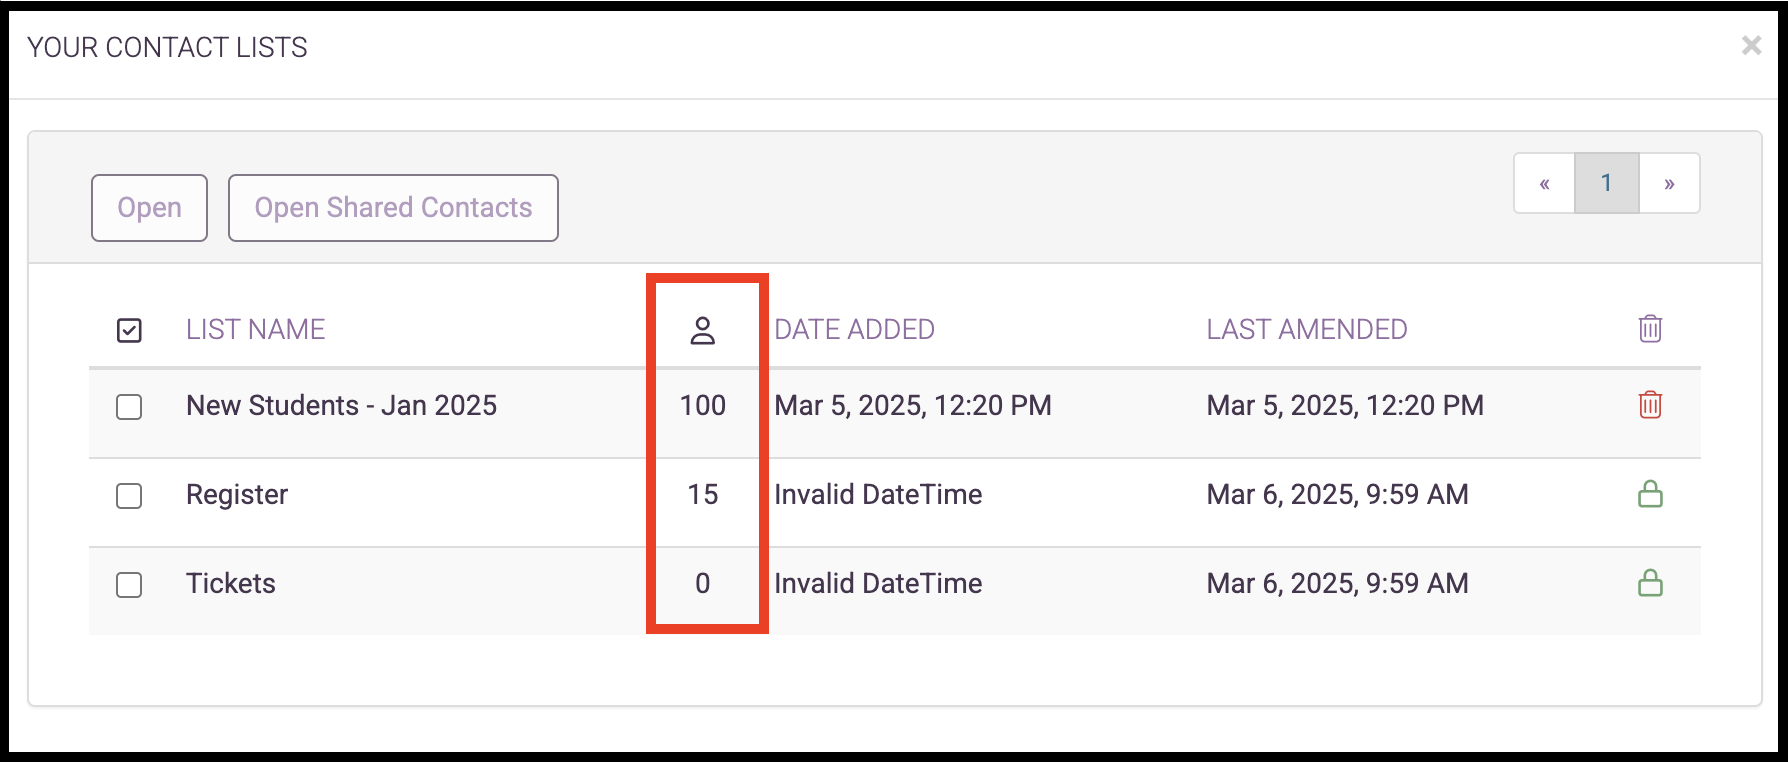Select the Tickets list checkbox
This screenshot has height=762, width=1788.
tap(129, 585)
